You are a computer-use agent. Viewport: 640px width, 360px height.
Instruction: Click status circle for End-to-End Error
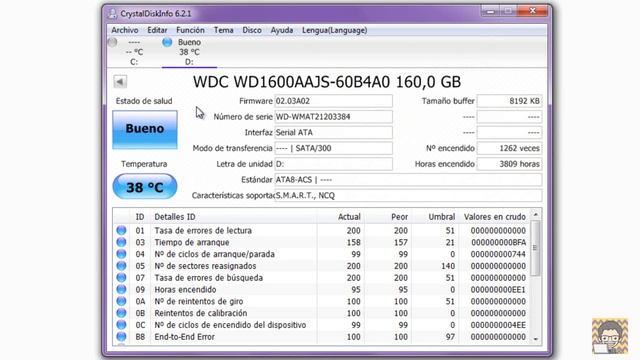121,337
